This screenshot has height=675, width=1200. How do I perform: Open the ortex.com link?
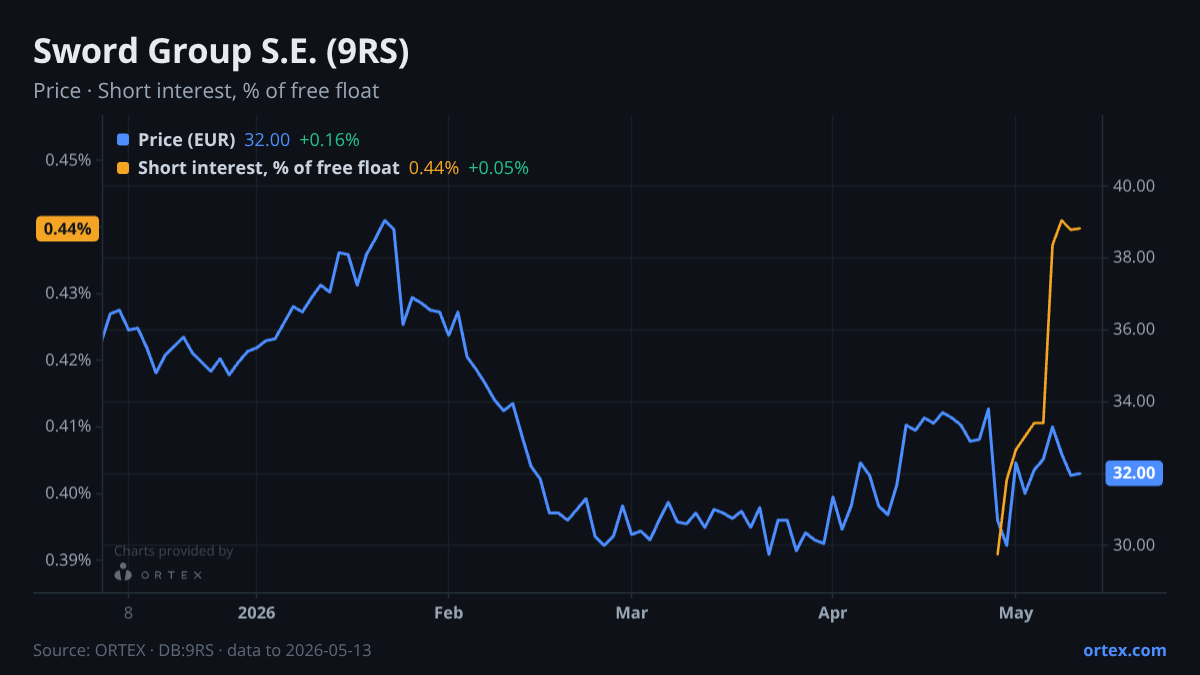(1124, 650)
